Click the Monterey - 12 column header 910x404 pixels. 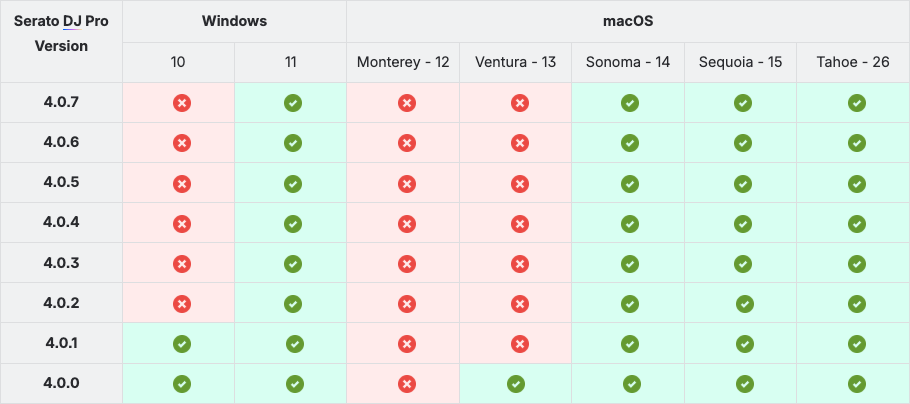click(403, 62)
